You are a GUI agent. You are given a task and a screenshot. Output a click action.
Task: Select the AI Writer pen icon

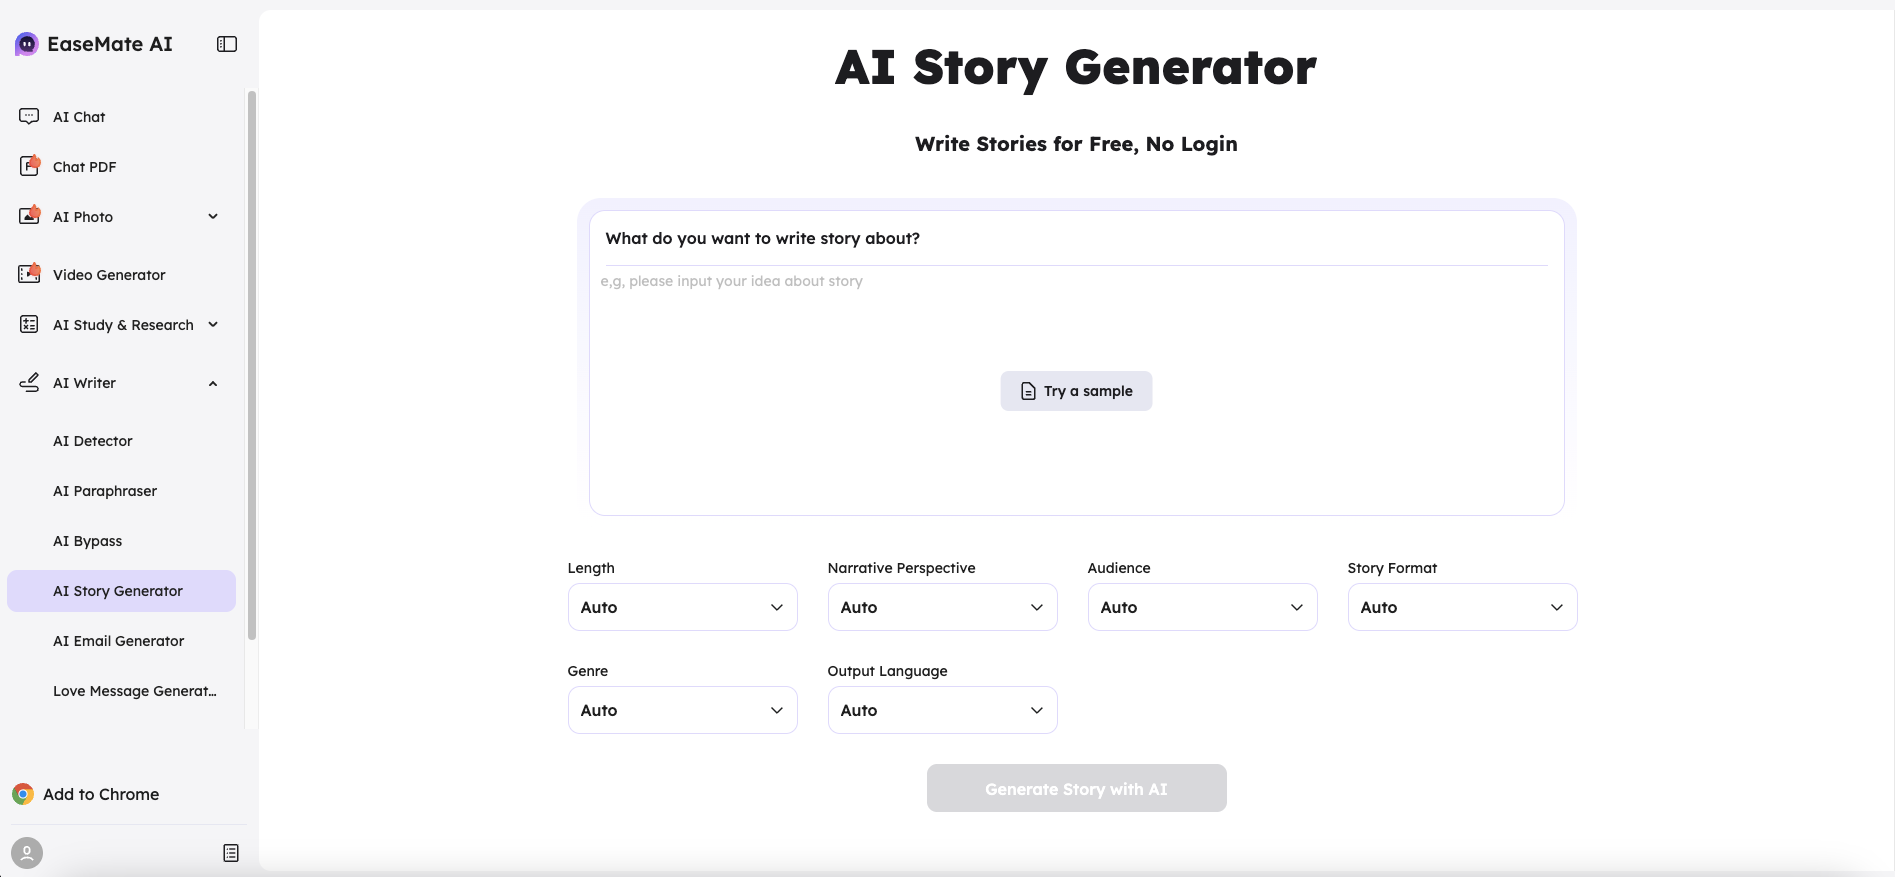tap(29, 382)
